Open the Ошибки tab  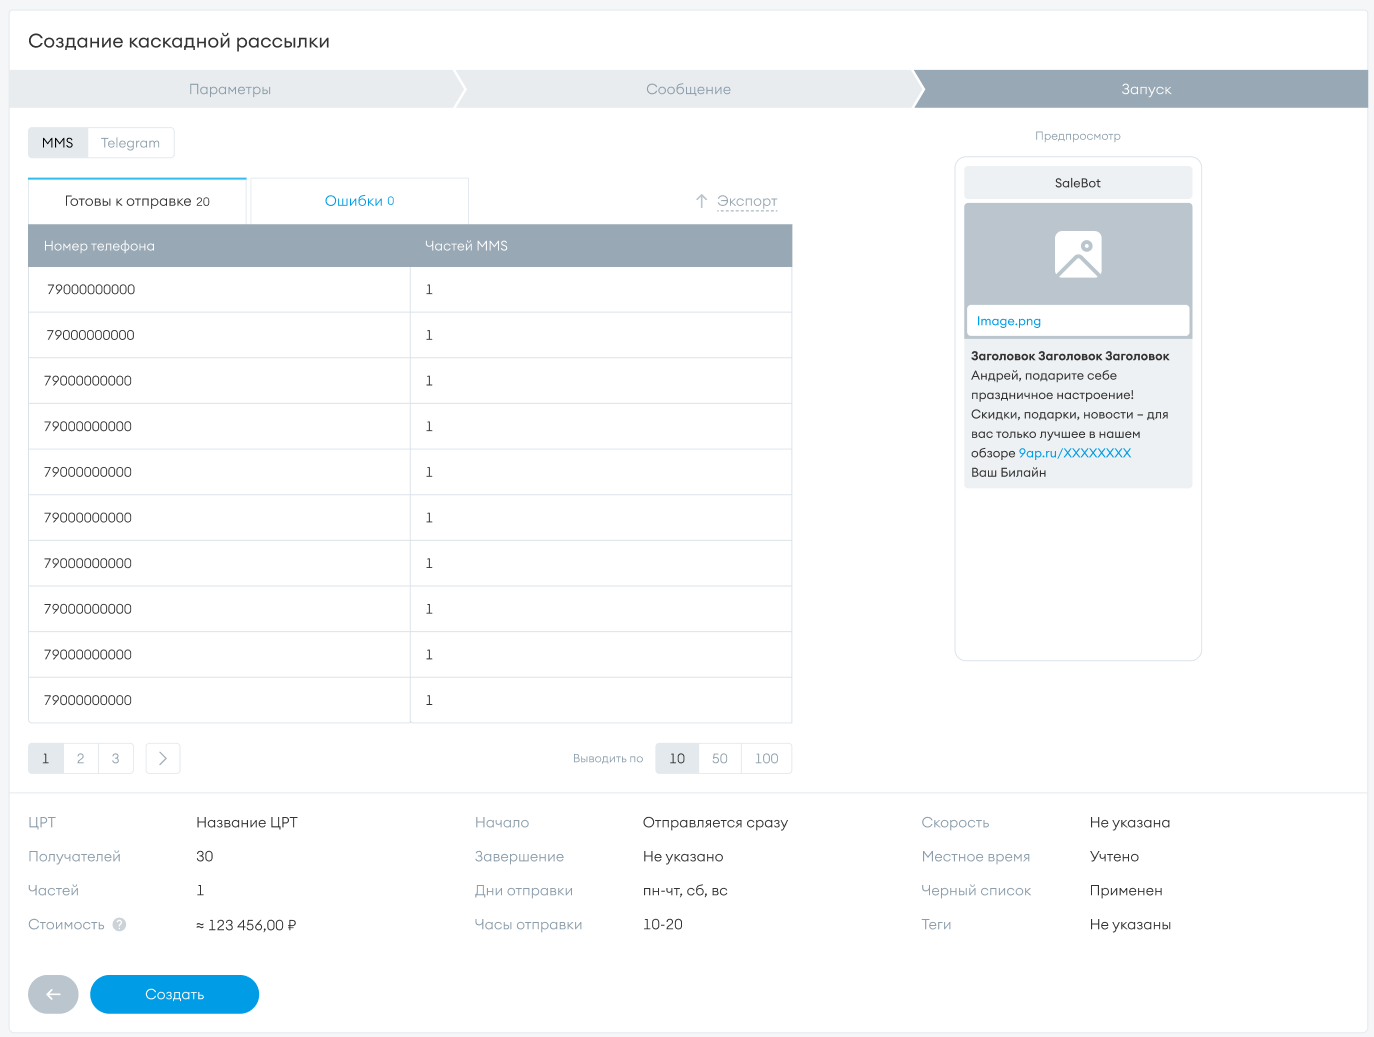[359, 201]
